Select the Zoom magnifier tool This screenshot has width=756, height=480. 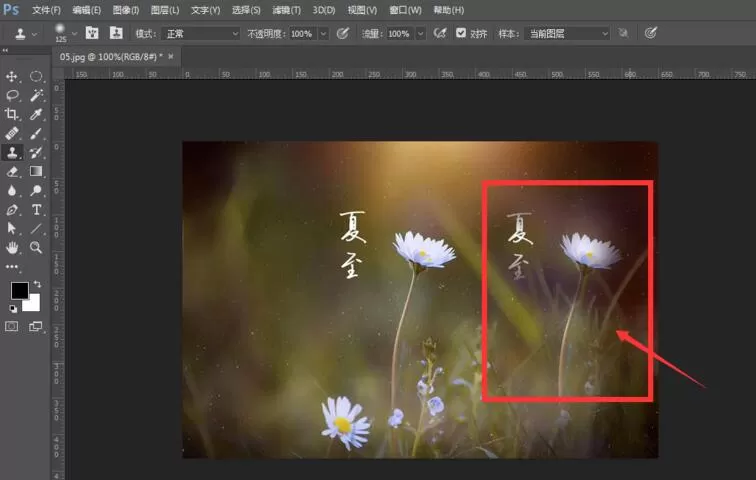click(x=36, y=248)
